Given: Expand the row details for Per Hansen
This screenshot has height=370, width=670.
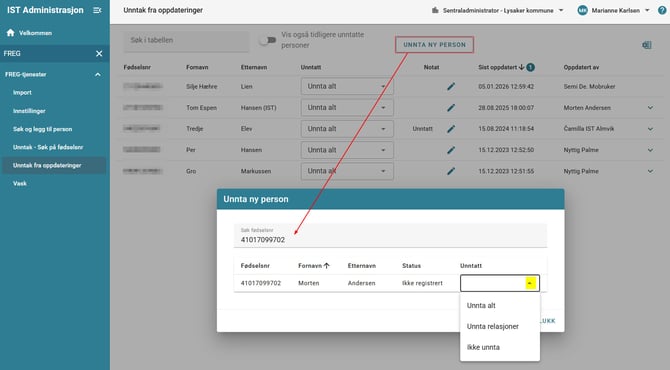Looking at the screenshot, I should coord(650,150).
